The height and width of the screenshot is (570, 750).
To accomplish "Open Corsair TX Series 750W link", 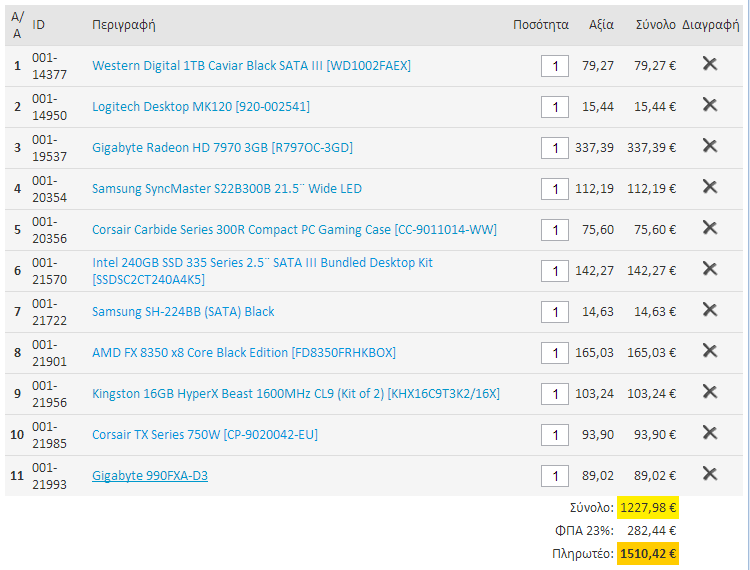I will click(x=205, y=435).
